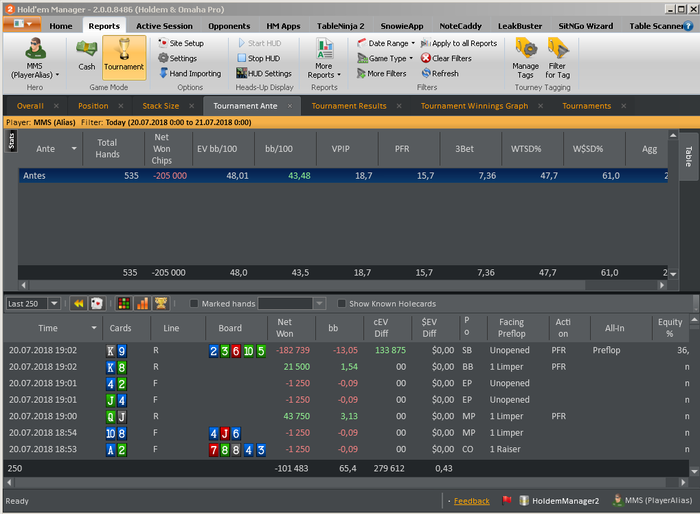Click the orange bar chart icon

pyautogui.click(x=142, y=304)
